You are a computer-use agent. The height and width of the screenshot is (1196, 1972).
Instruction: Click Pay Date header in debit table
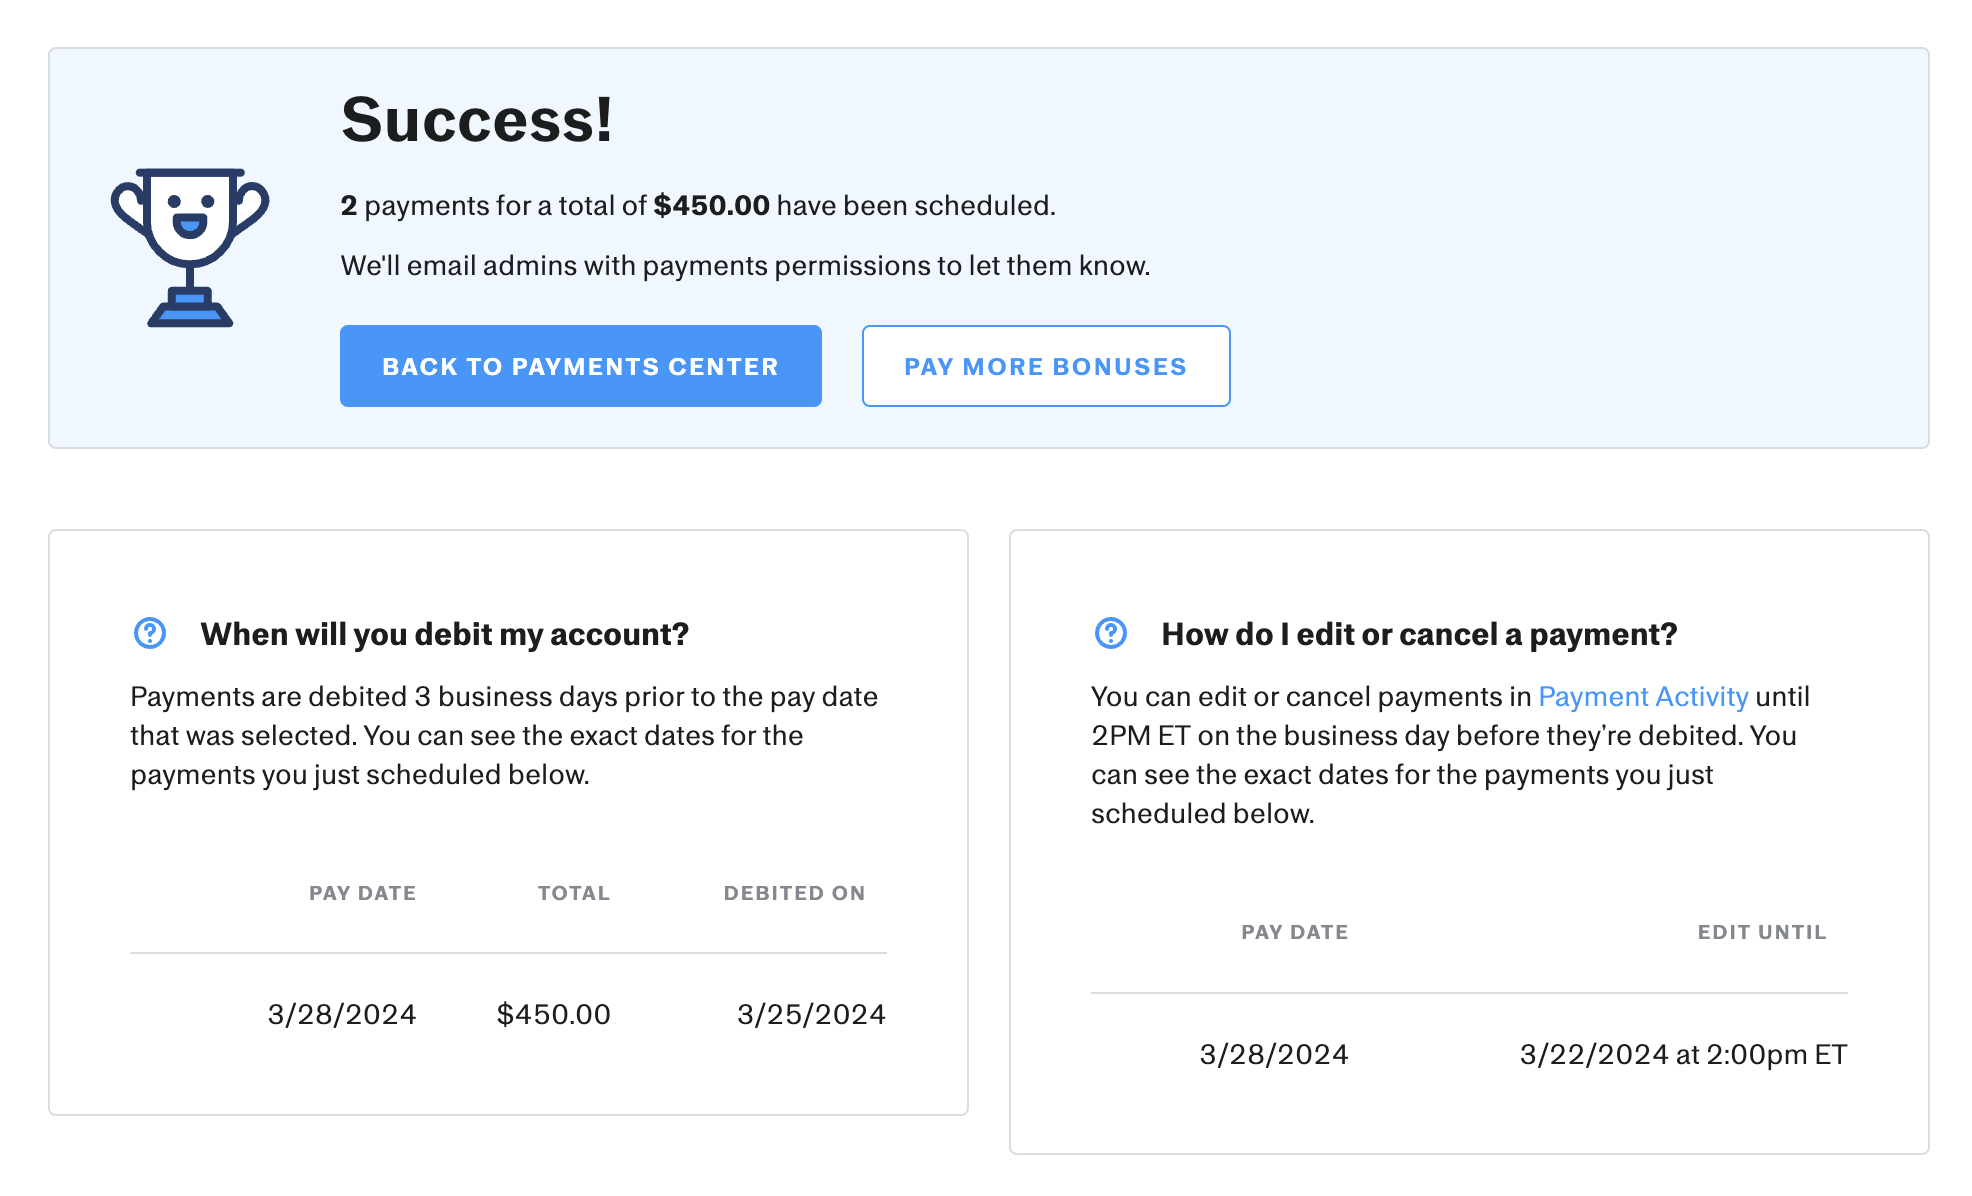[x=362, y=893]
